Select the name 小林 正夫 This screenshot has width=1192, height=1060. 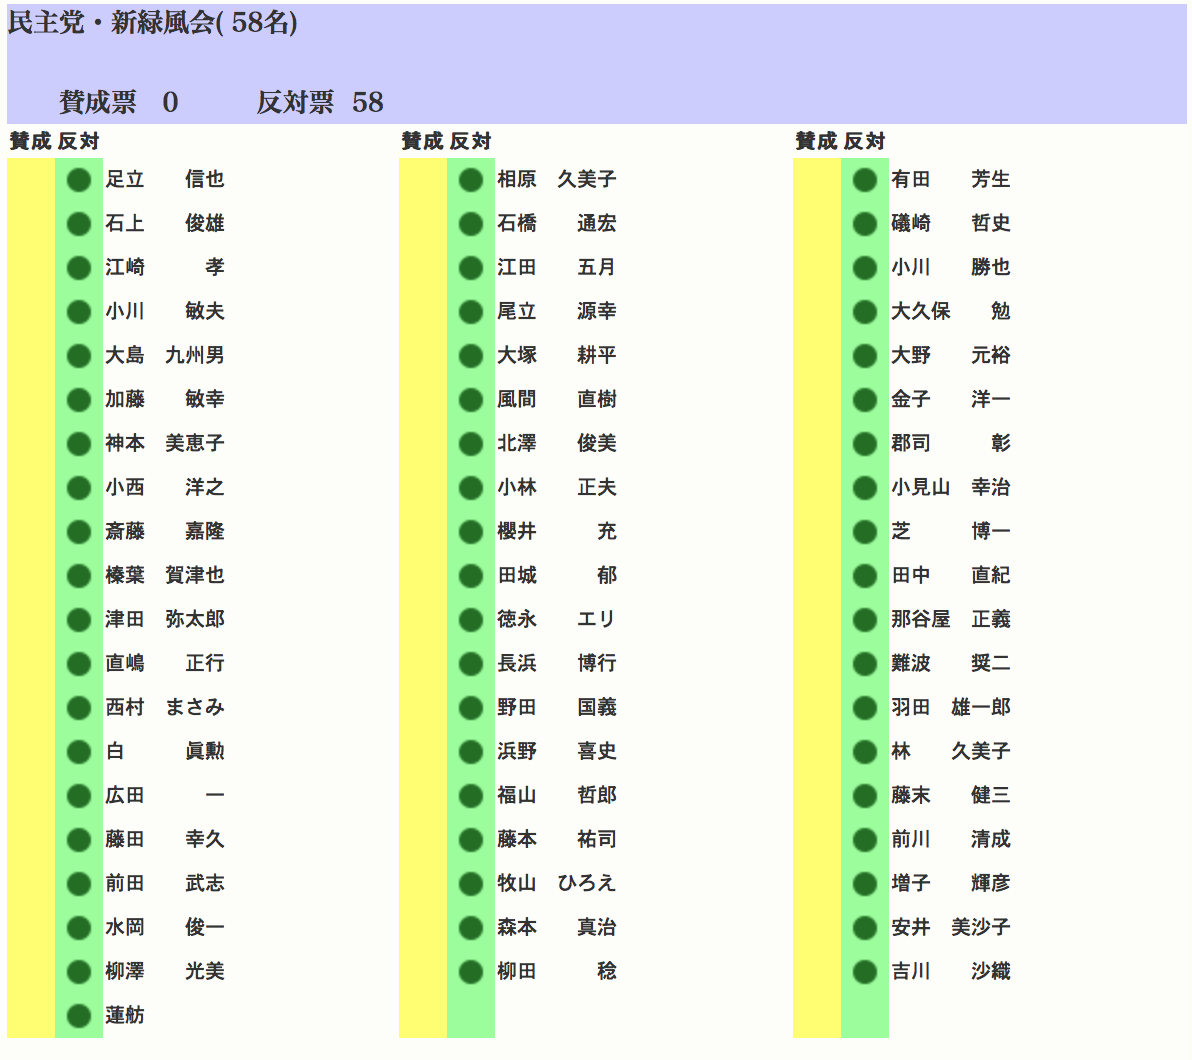[x=557, y=487]
